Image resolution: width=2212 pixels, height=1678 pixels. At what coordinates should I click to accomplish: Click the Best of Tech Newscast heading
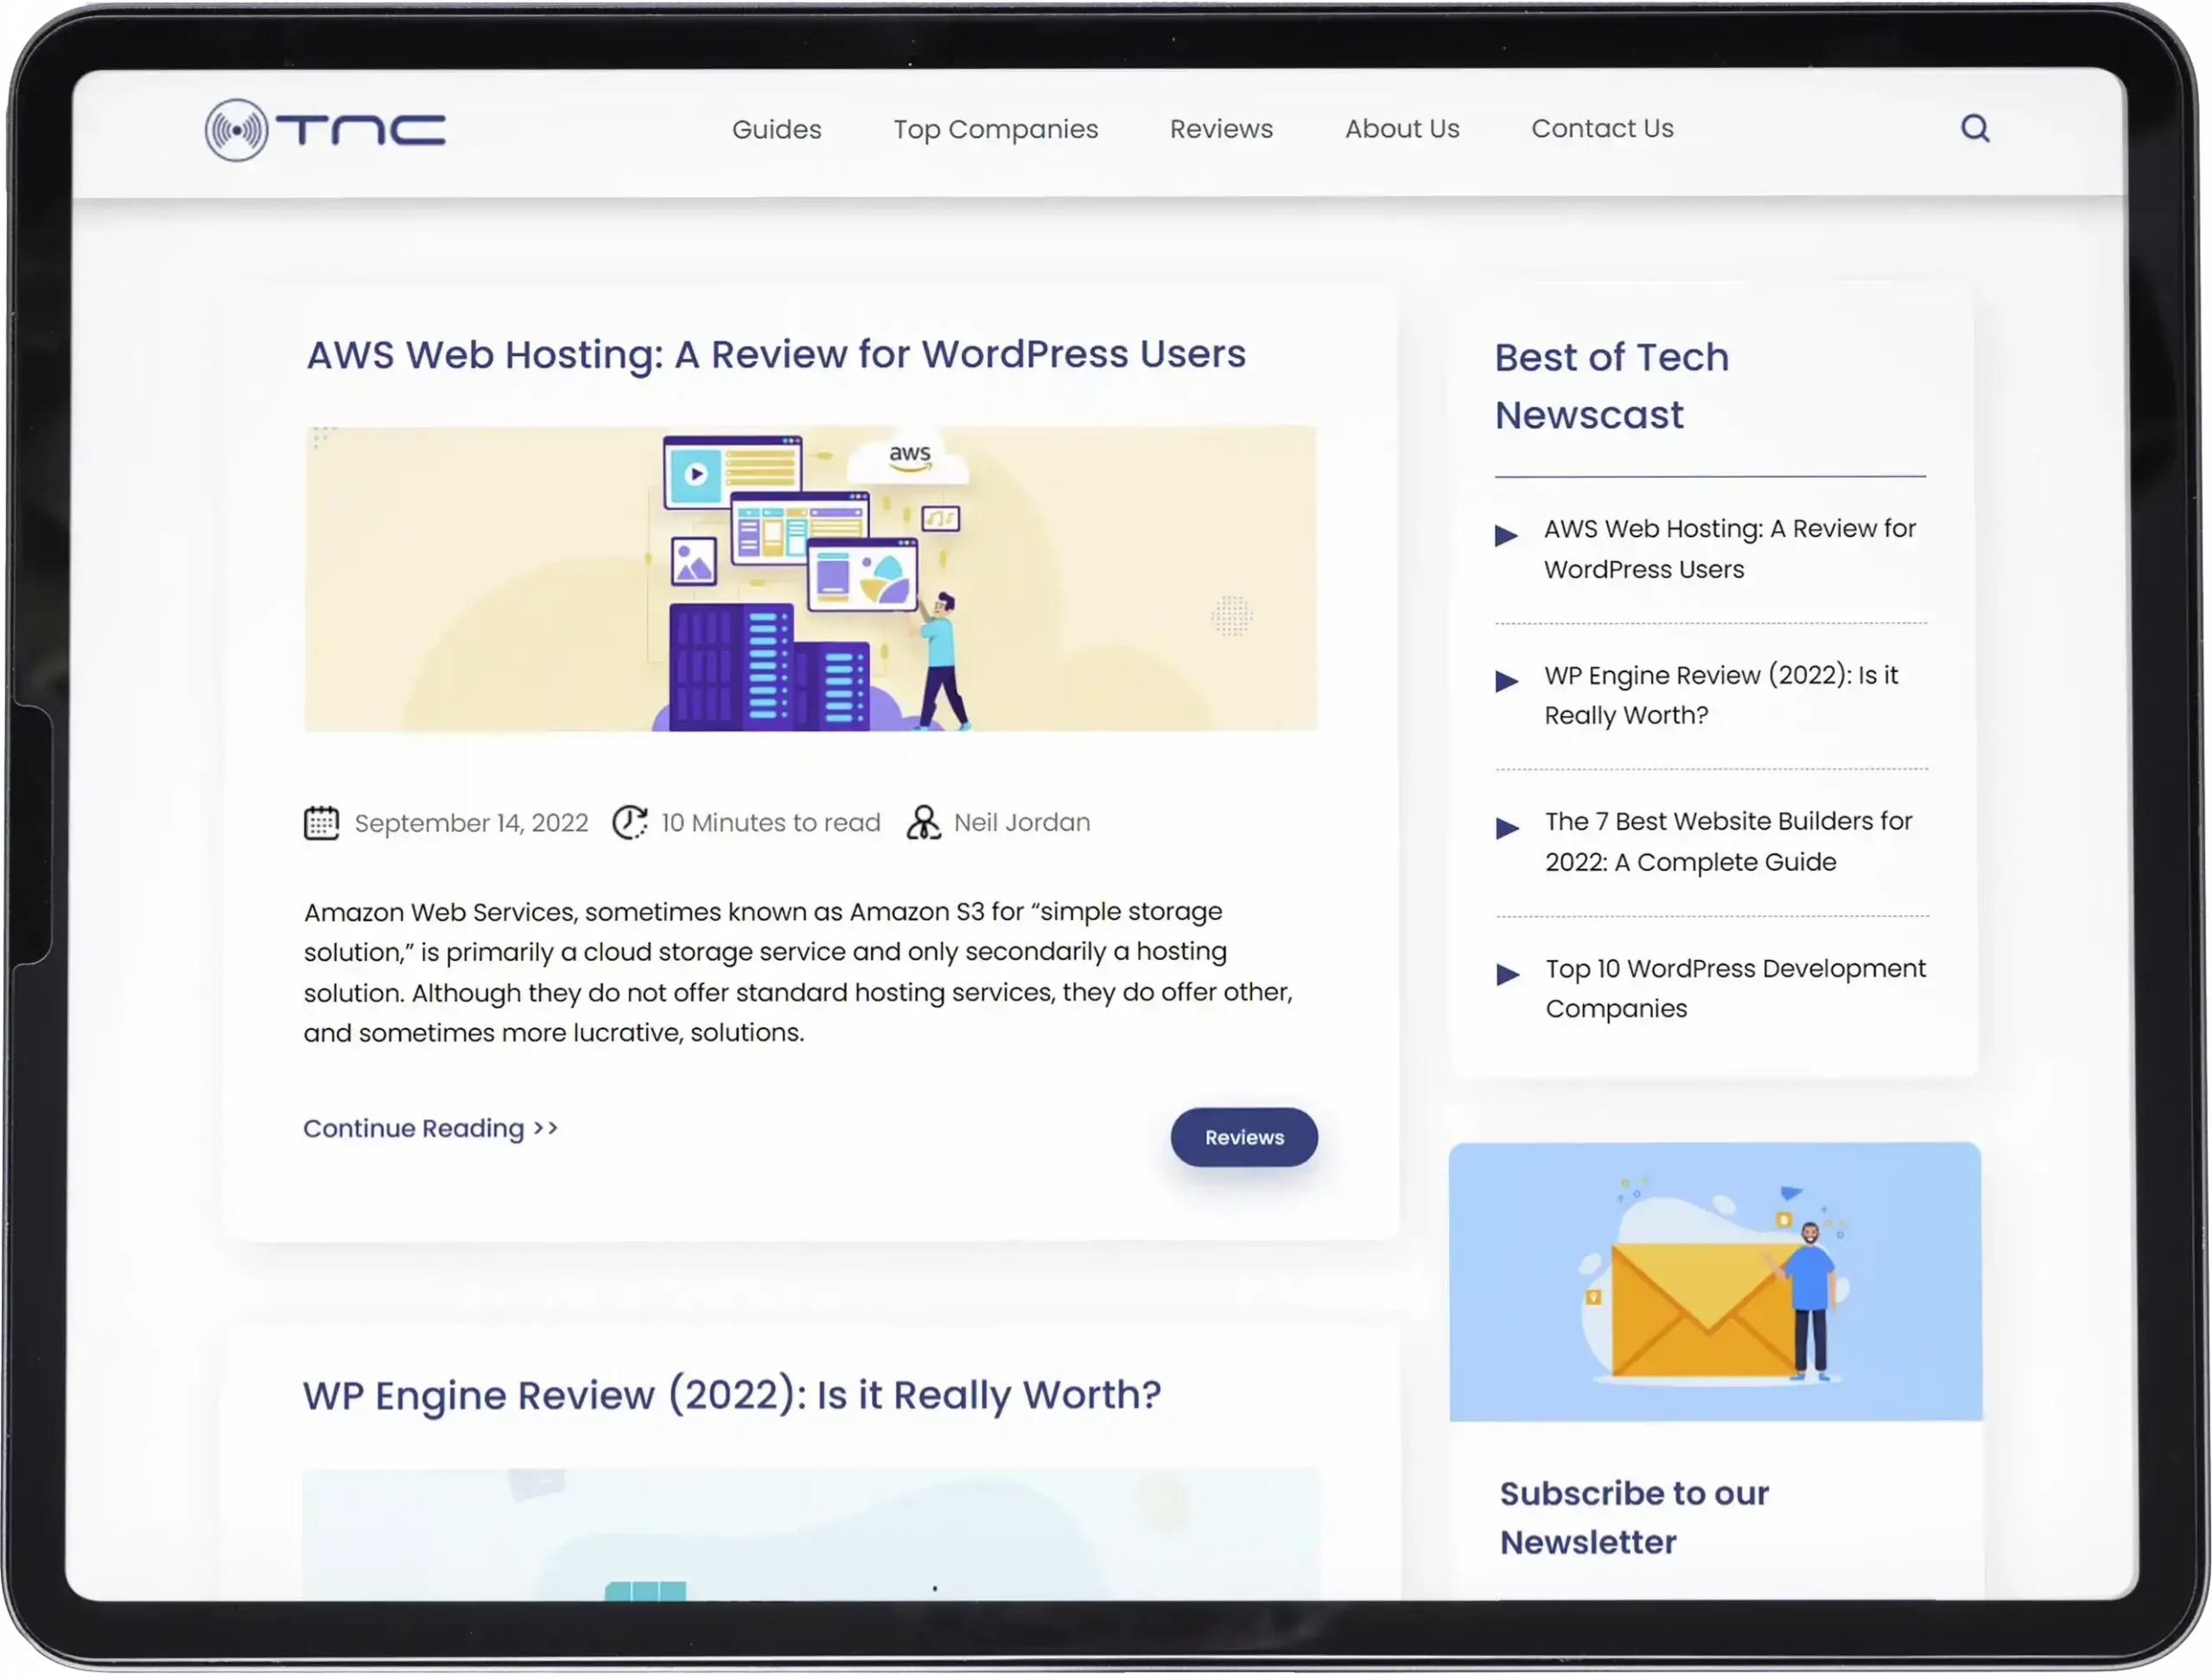(1612, 387)
